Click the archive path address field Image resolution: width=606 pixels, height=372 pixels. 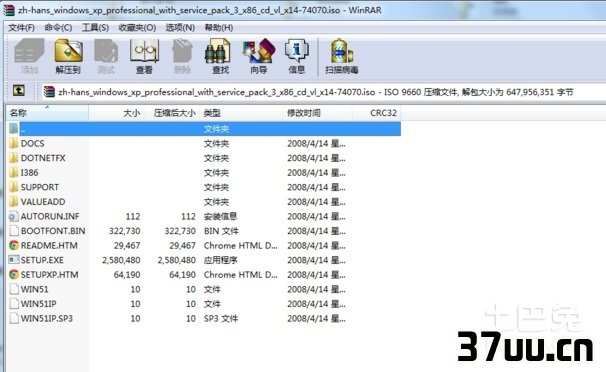[323, 92]
